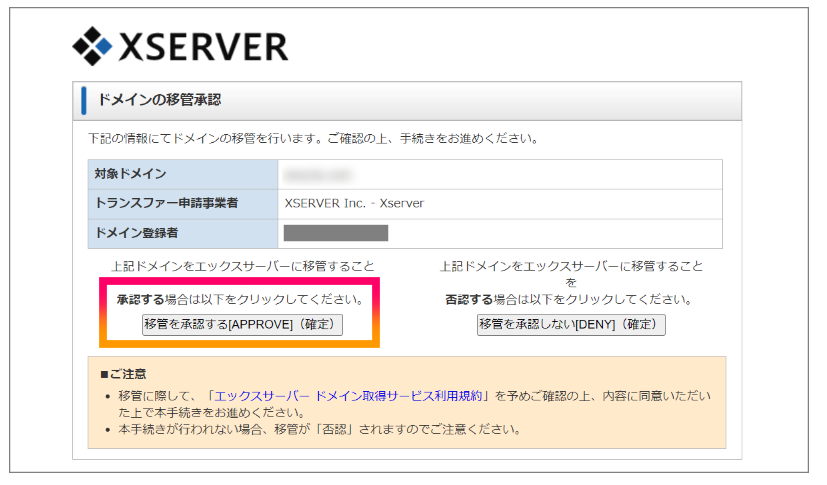The image size is (827, 485).
Task: Click the 否認する場合は以下をクリックしてください text
Action: tap(569, 300)
